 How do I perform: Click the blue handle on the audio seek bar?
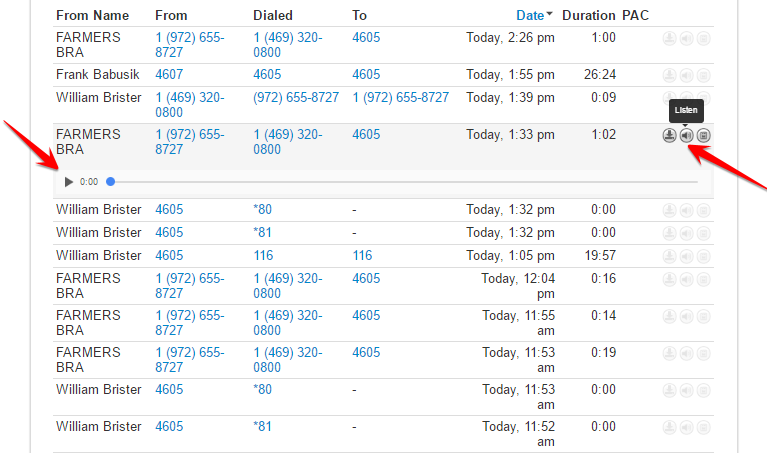click(x=111, y=182)
